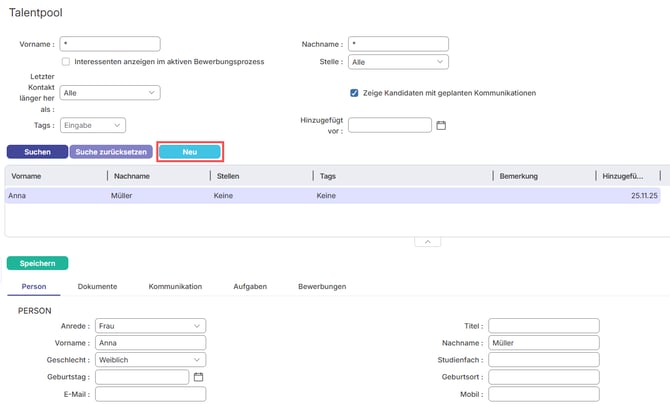Viewport: 670px width, 404px height.
Task: Open the Kommunikation tab
Action: pyautogui.click(x=175, y=286)
